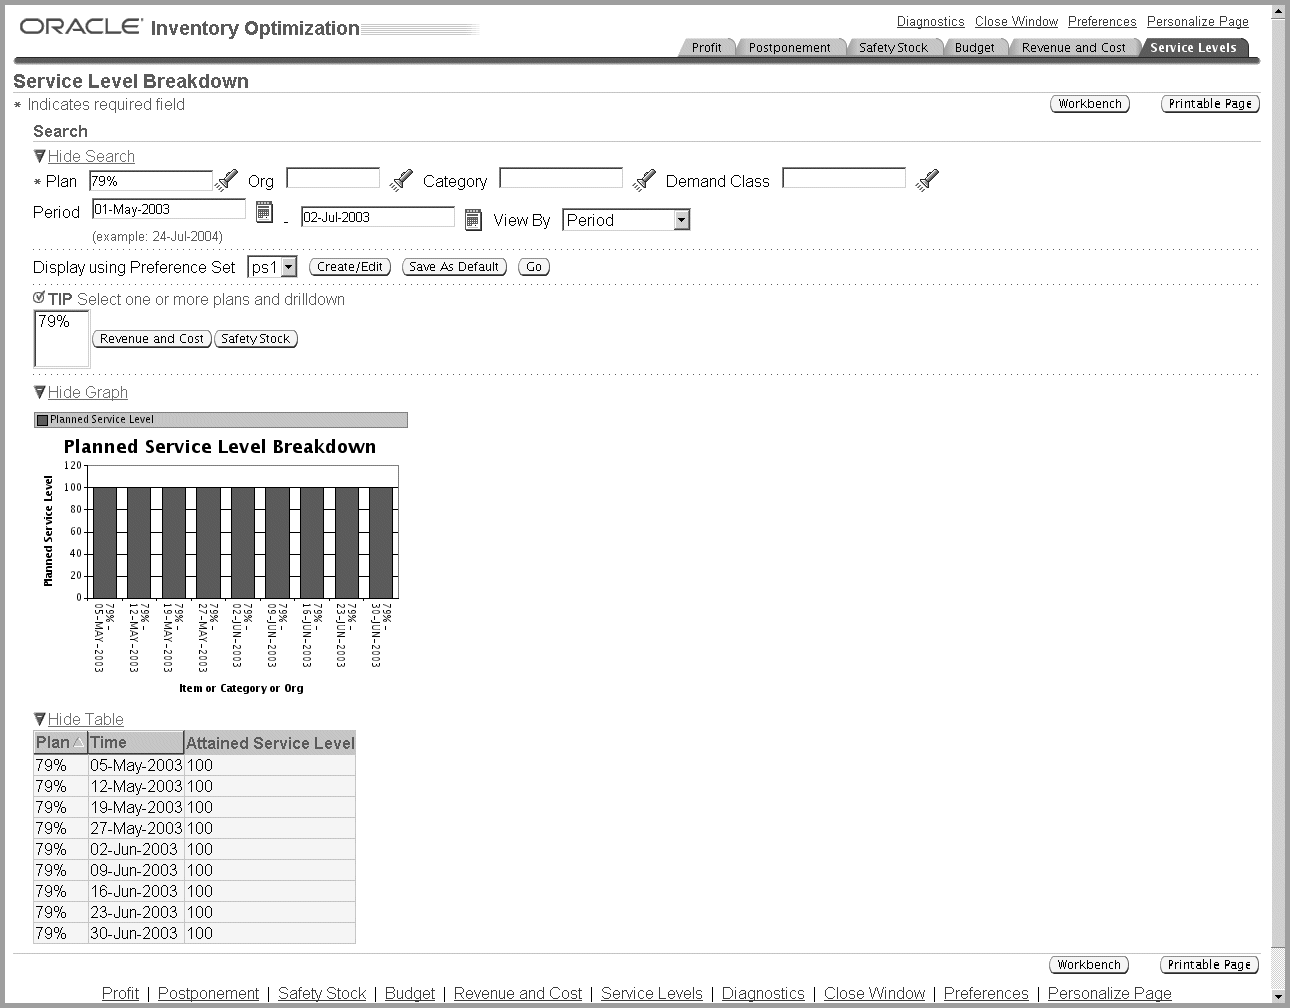Click the Demand Class input field
The height and width of the screenshot is (1008, 1290).
(844, 178)
